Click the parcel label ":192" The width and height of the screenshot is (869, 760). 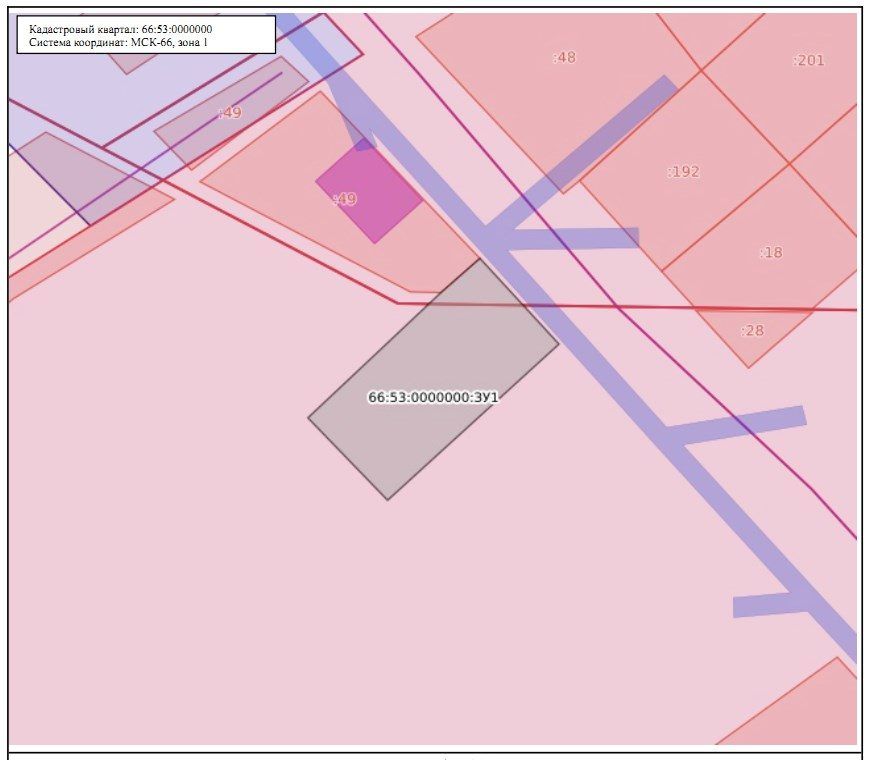[683, 172]
